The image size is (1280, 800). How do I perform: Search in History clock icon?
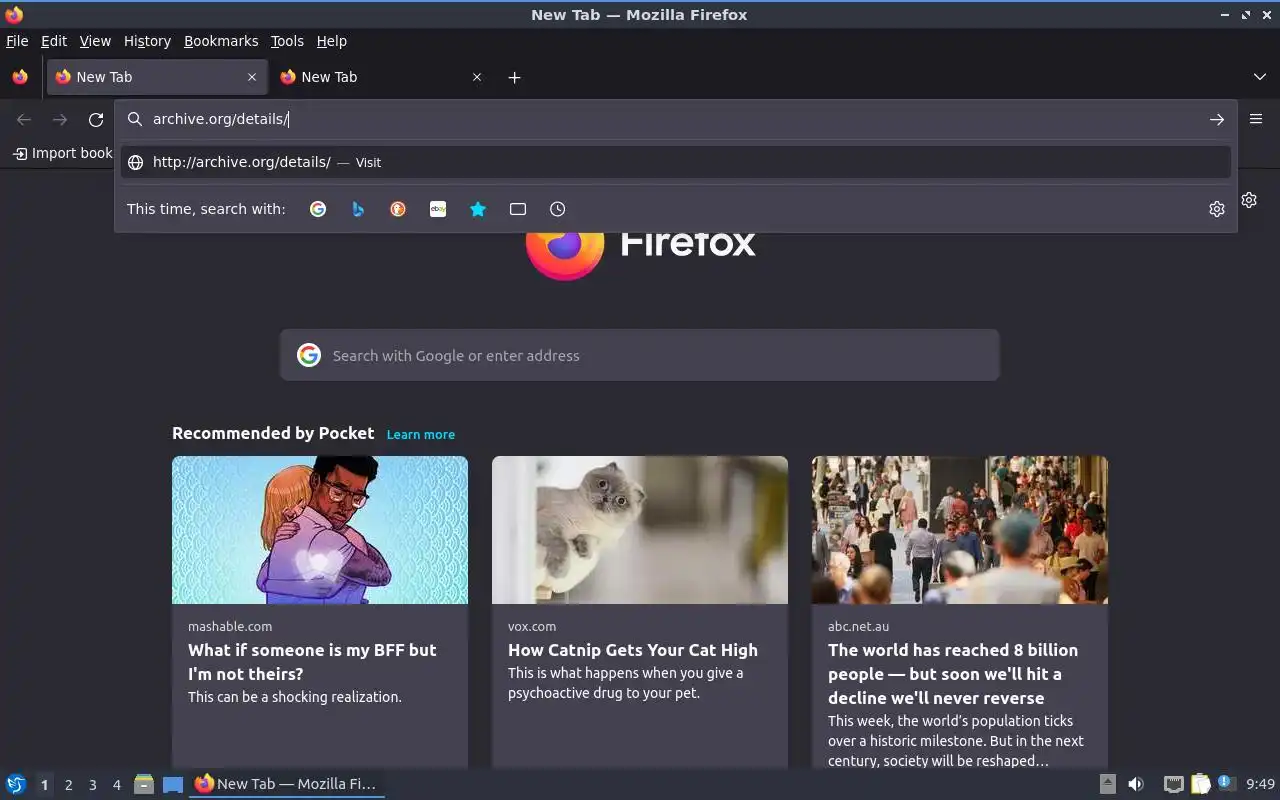pyautogui.click(x=558, y=209)
